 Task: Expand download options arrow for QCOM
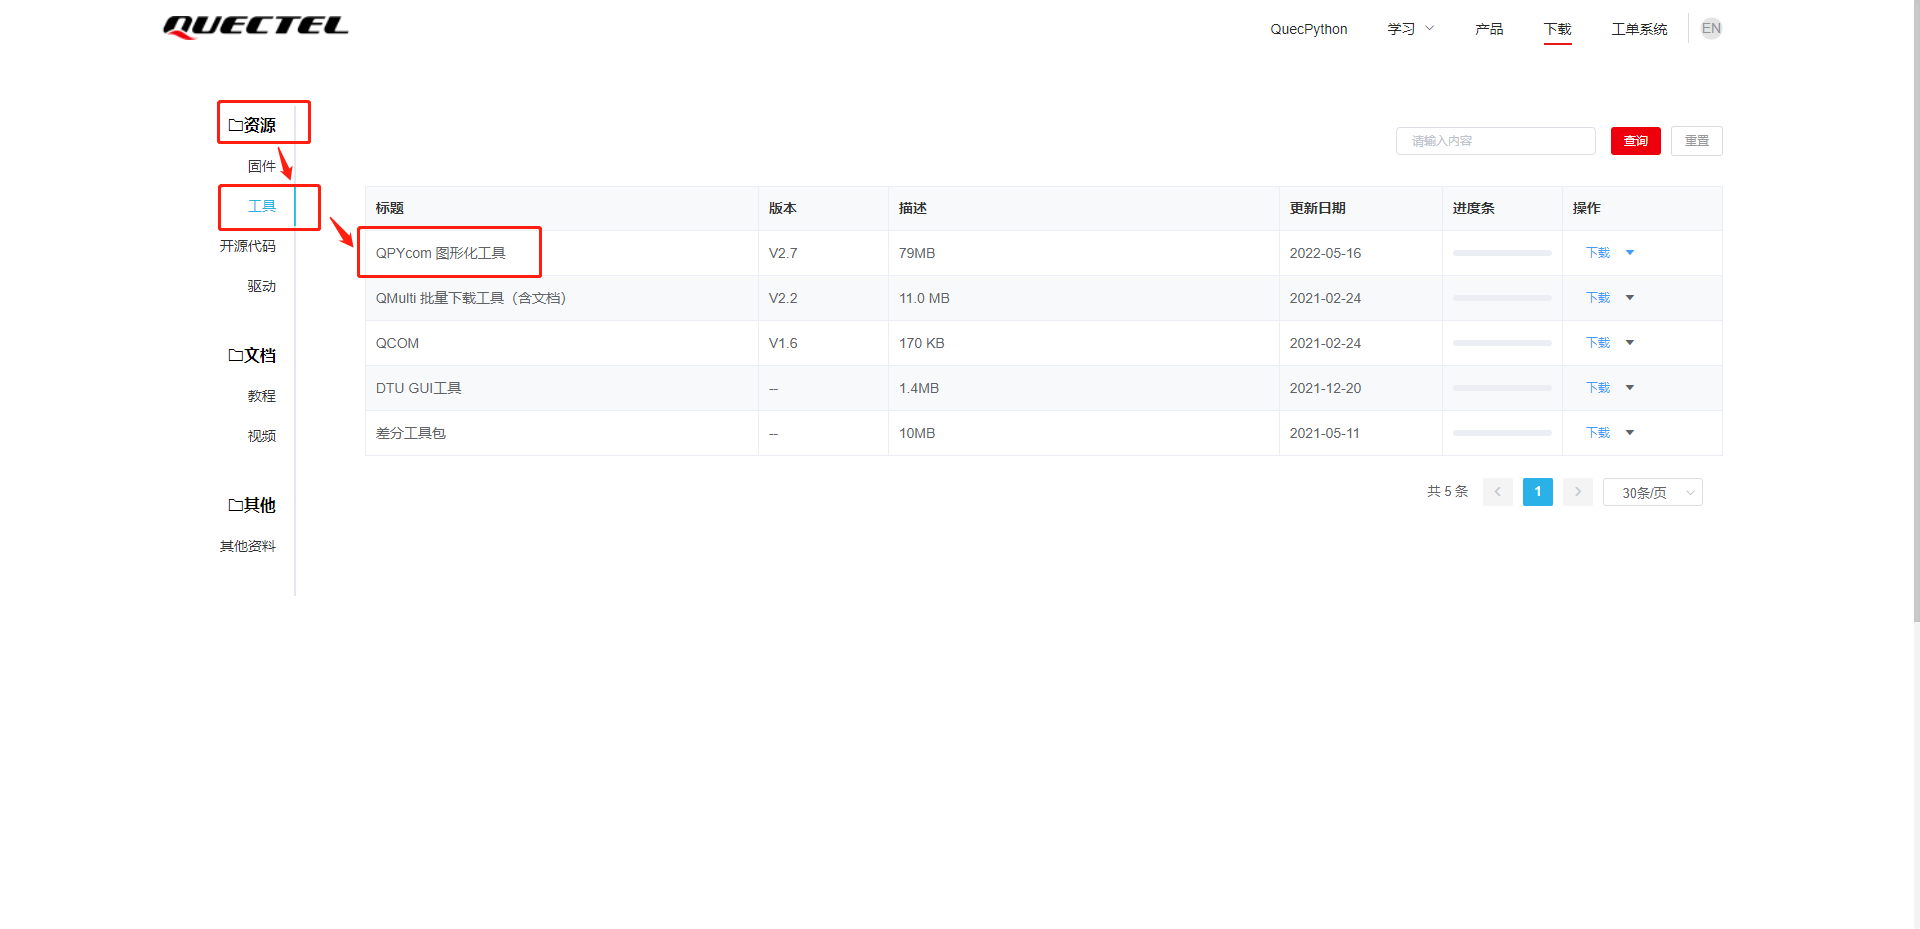click(1630, 343)
